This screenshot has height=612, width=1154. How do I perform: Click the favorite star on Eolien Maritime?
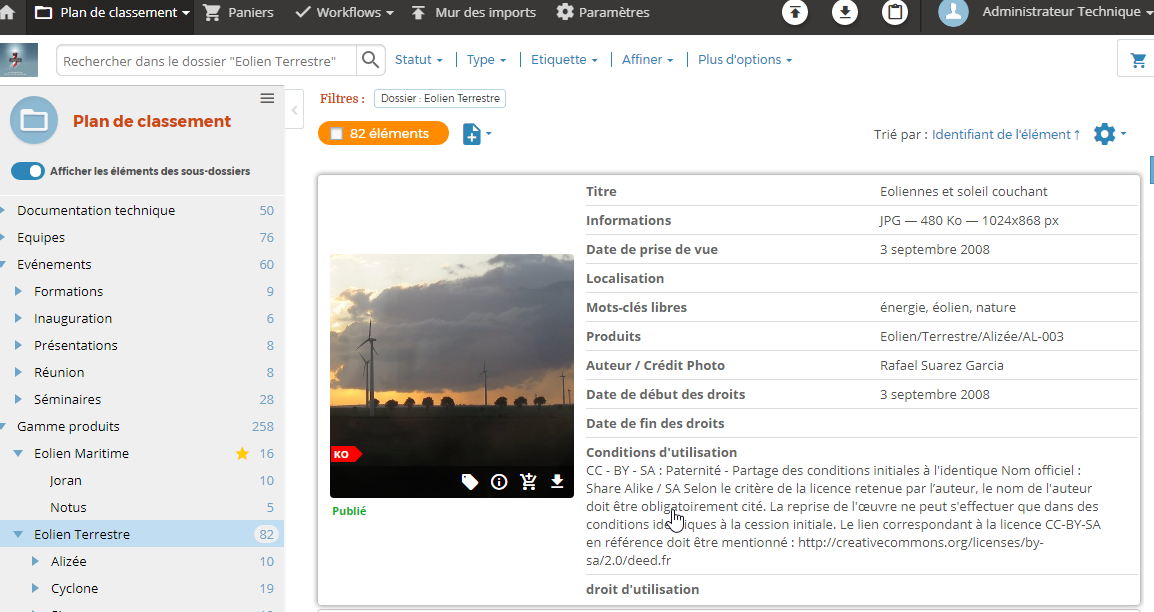point(242,454)
